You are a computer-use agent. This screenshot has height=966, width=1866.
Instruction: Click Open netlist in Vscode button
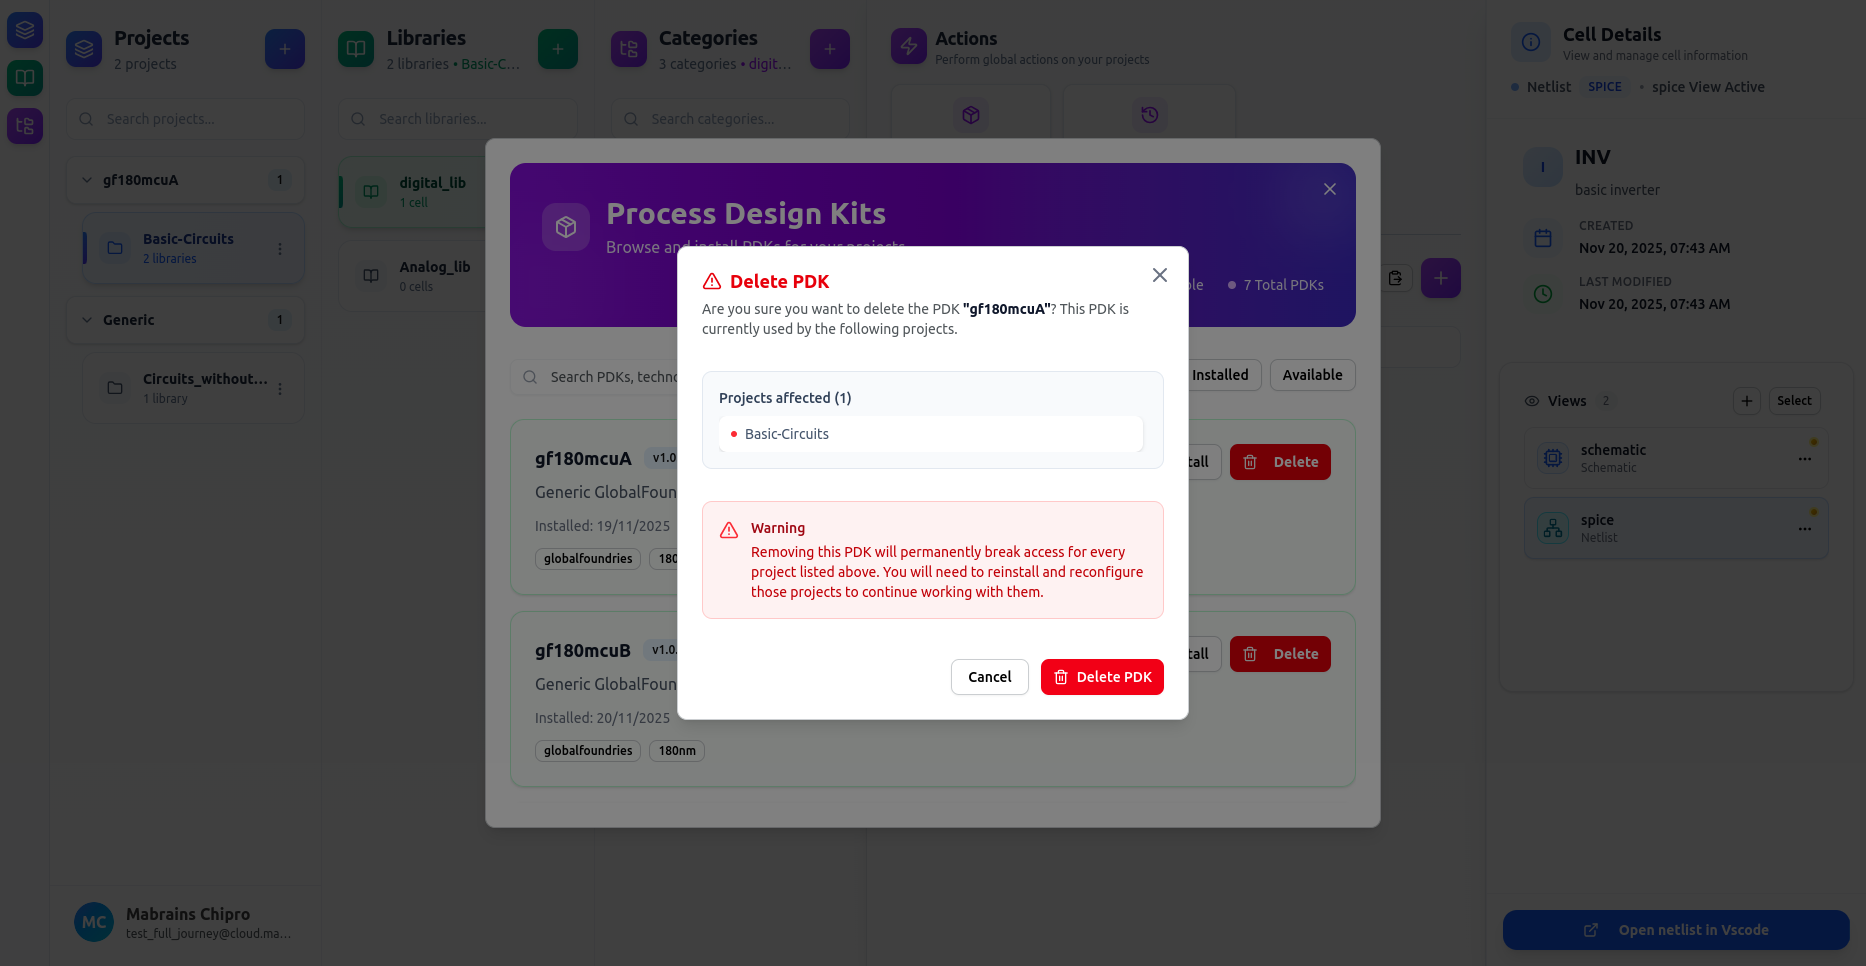[1676, 930]
